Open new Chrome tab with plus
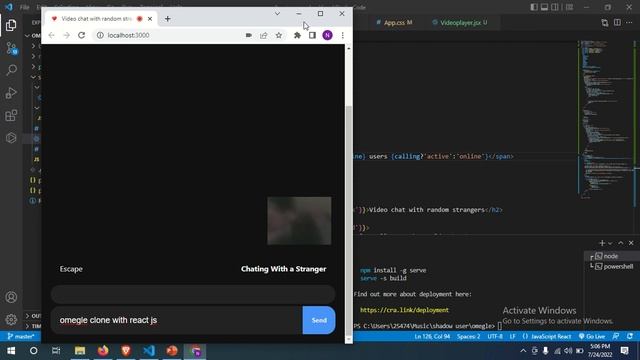The image size is (640, 360). [x=168, y=19]
